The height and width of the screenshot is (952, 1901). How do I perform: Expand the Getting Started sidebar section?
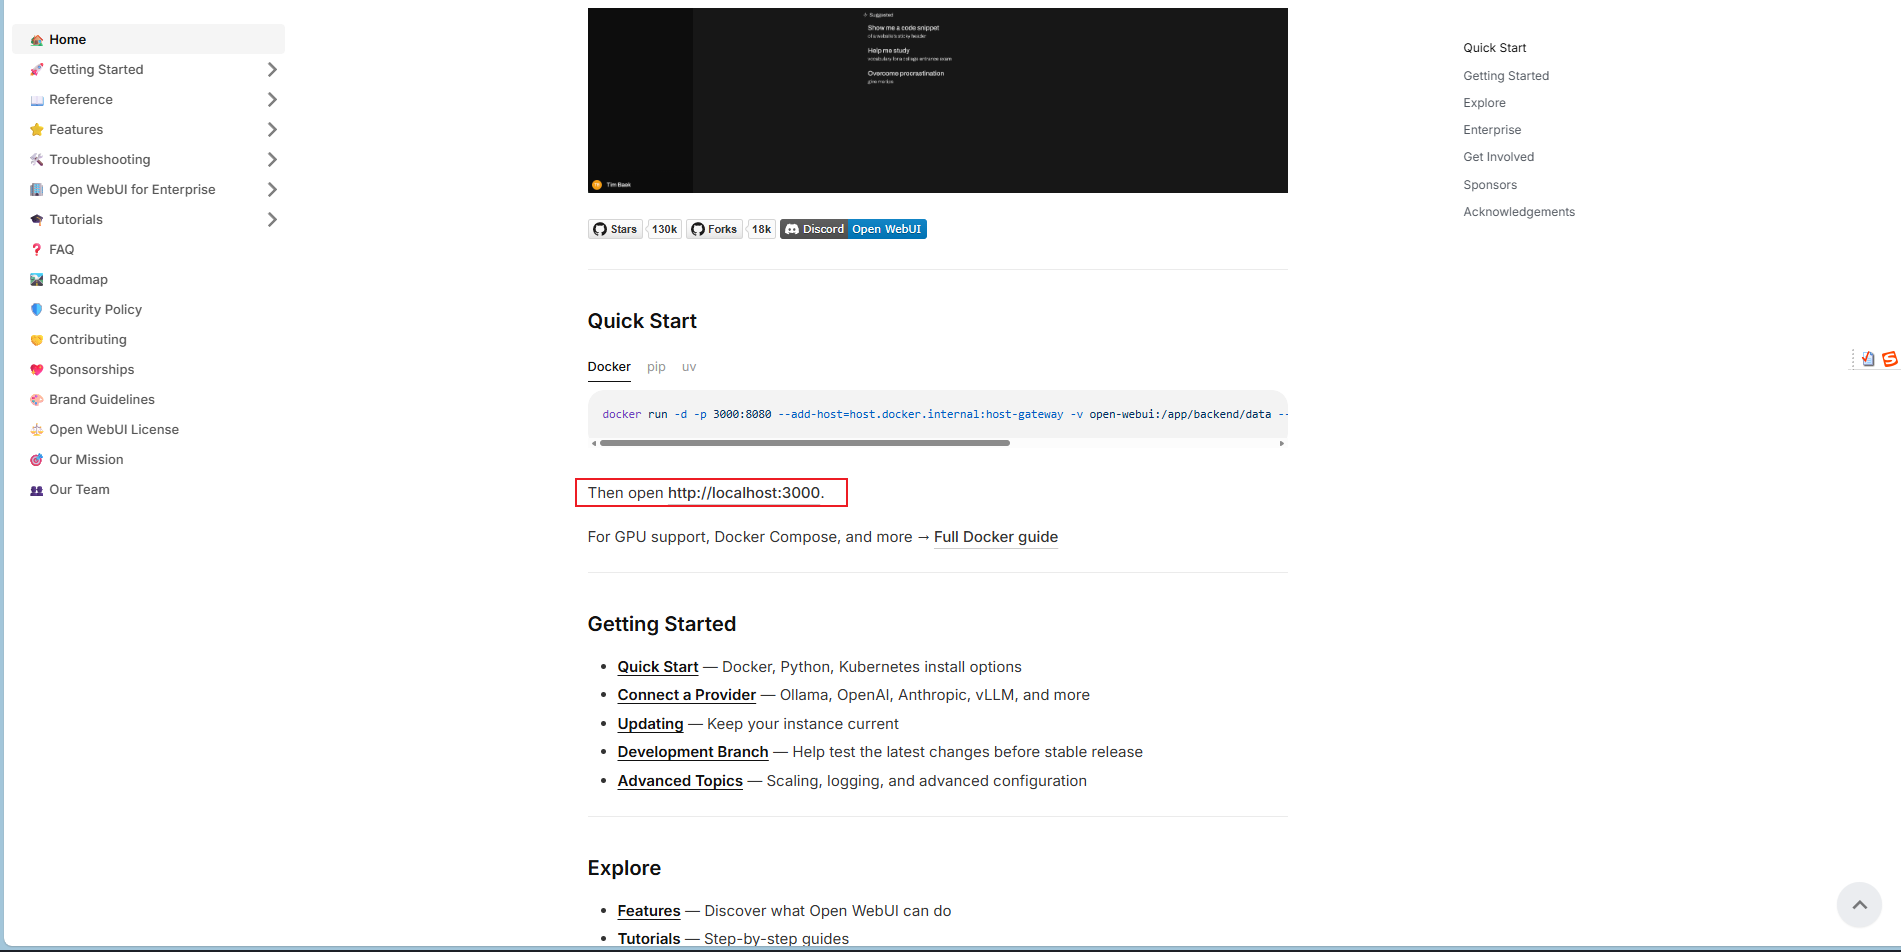(272, 70)
